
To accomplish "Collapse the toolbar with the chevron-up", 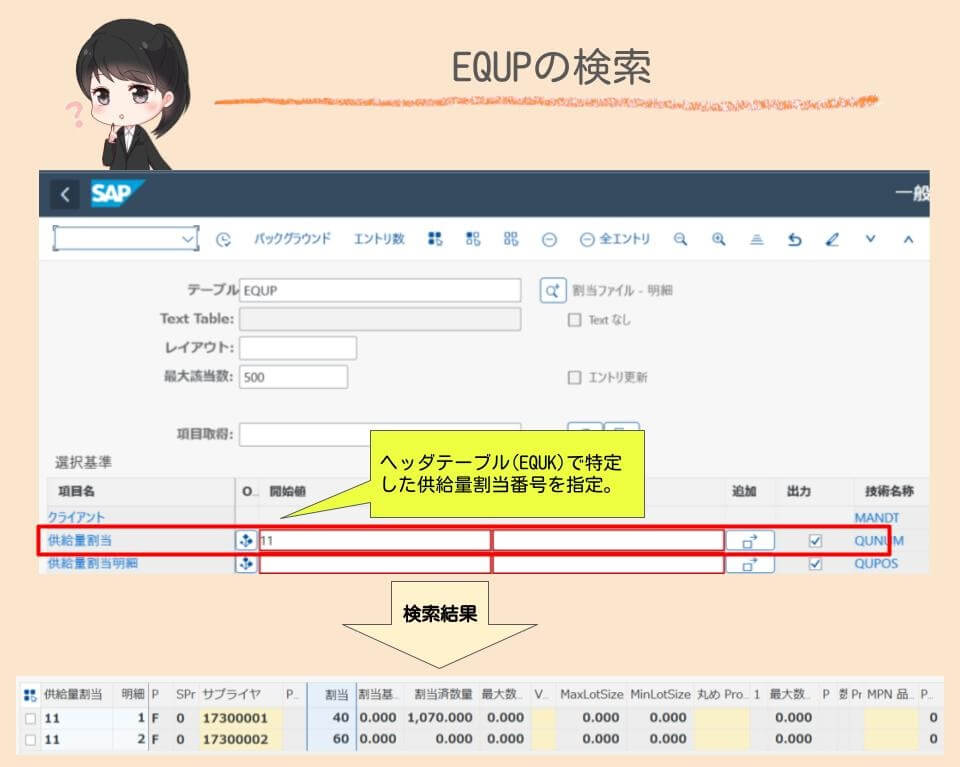I will click(x=906, y=239).
